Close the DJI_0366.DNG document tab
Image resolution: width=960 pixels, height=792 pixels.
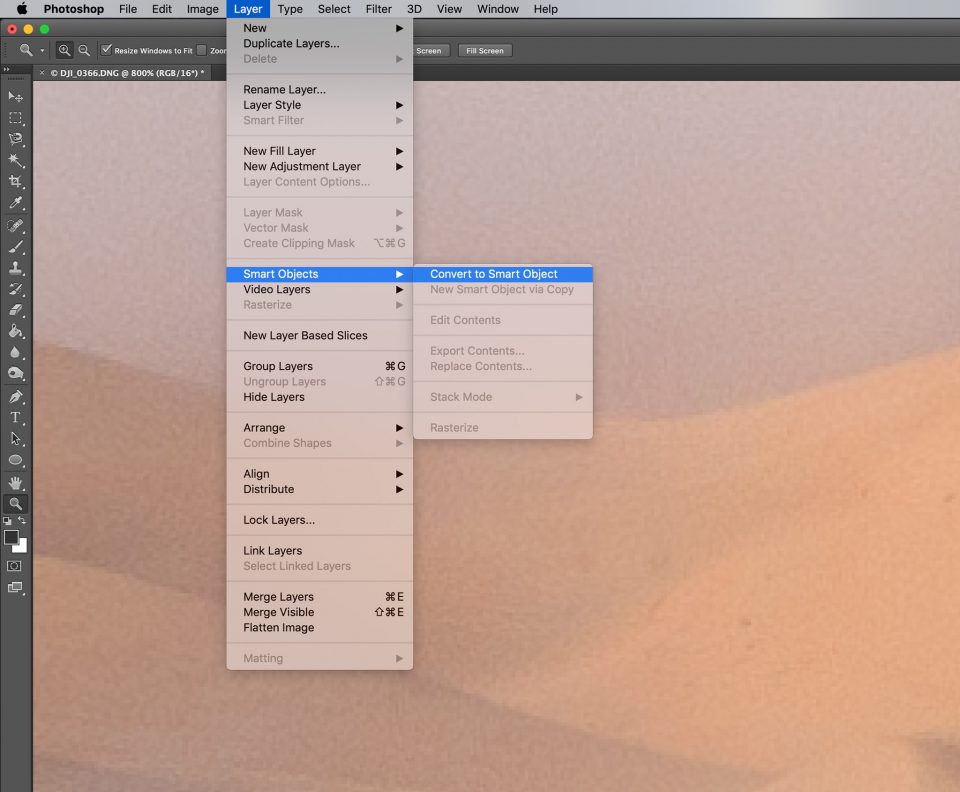click(42, 73)
